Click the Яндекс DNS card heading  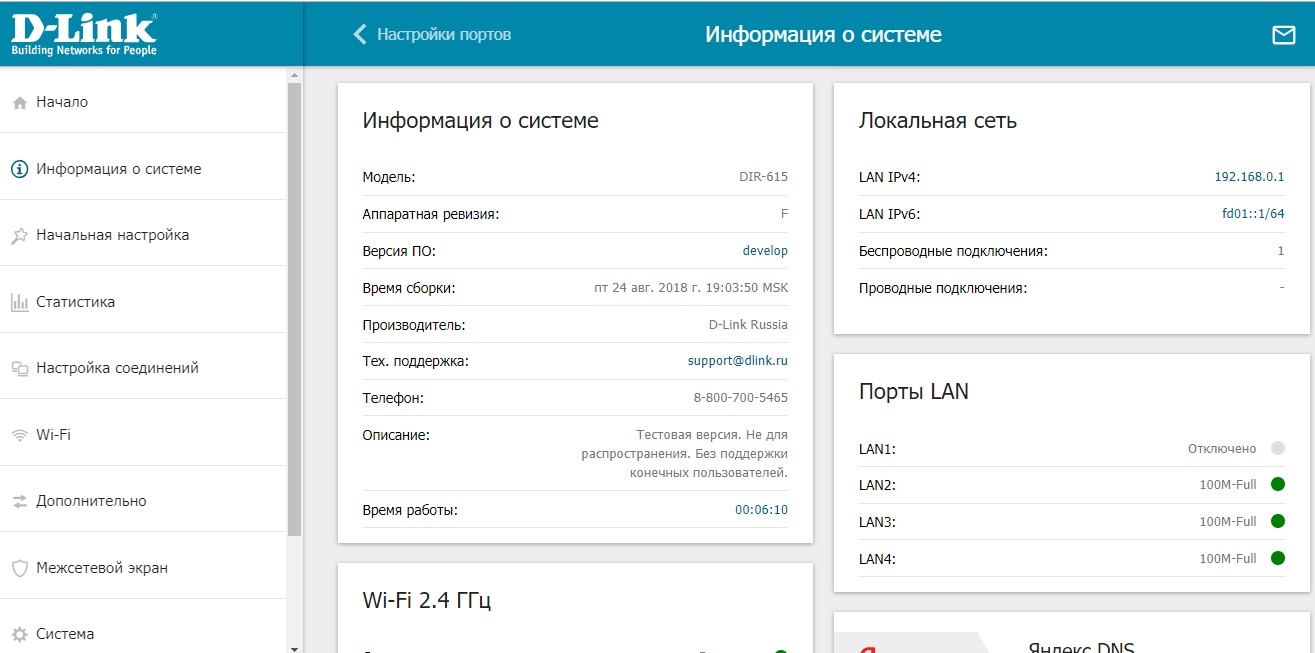click(1081, 647)
